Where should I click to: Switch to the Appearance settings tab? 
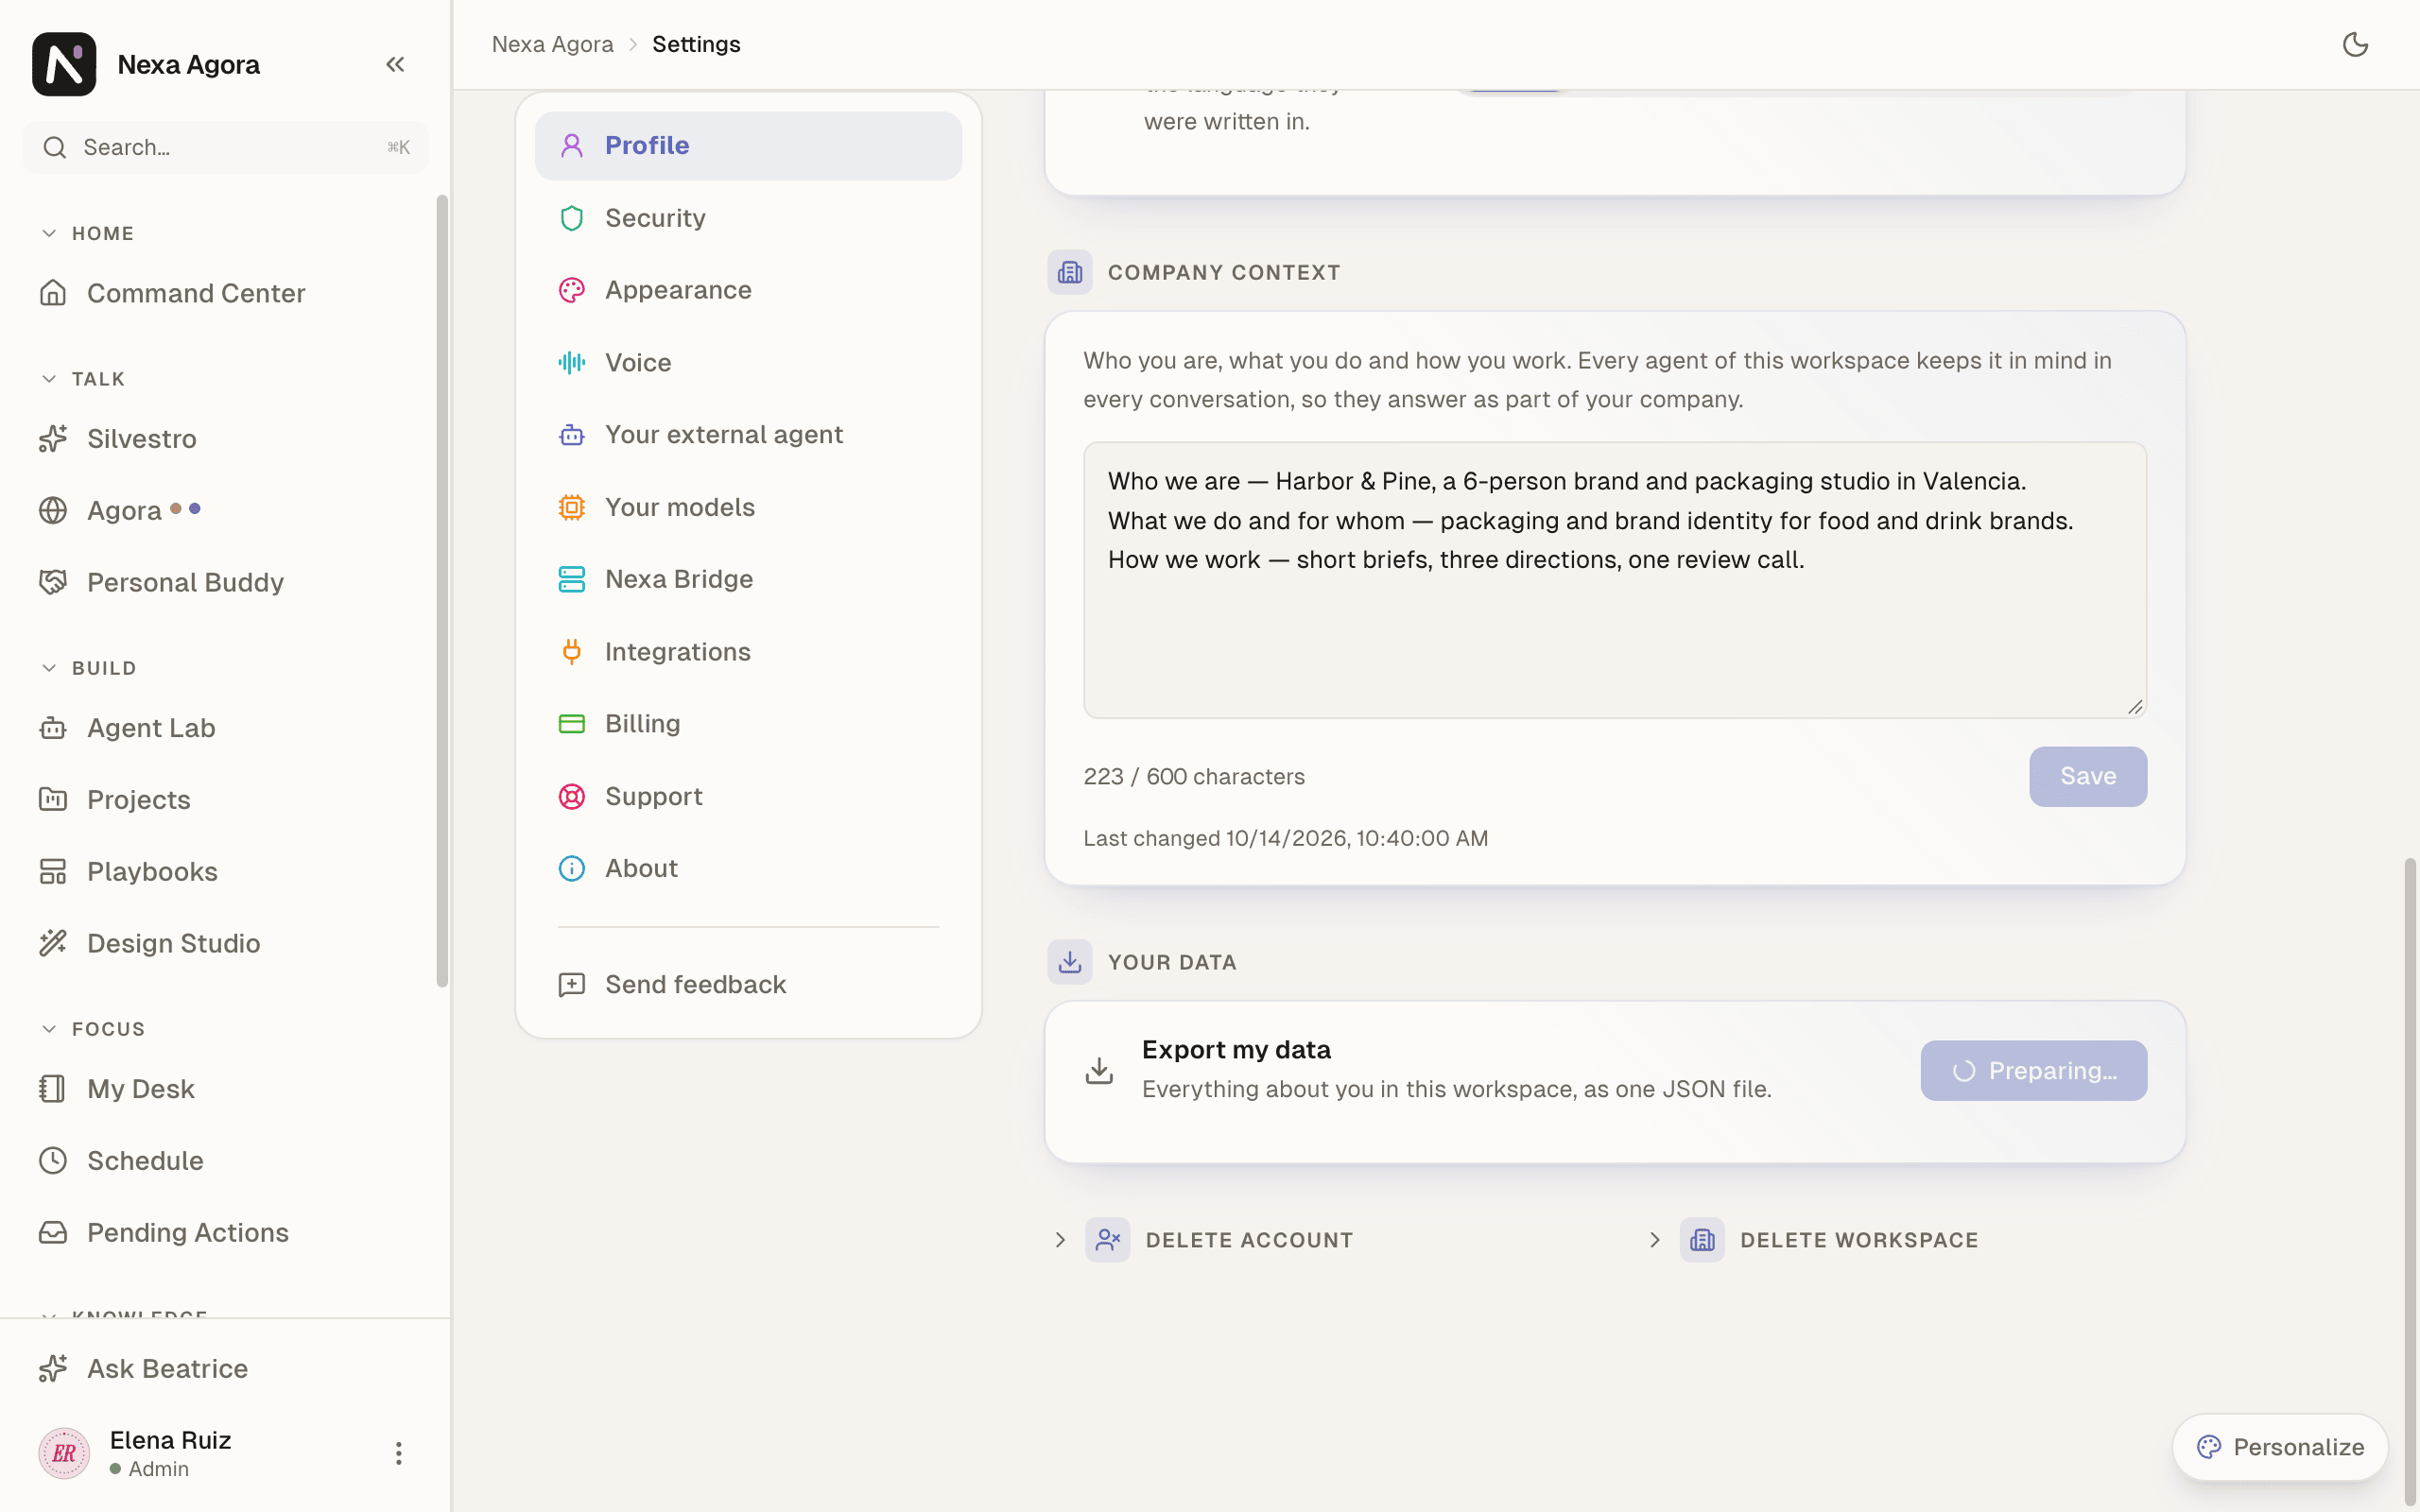point(748,290)
